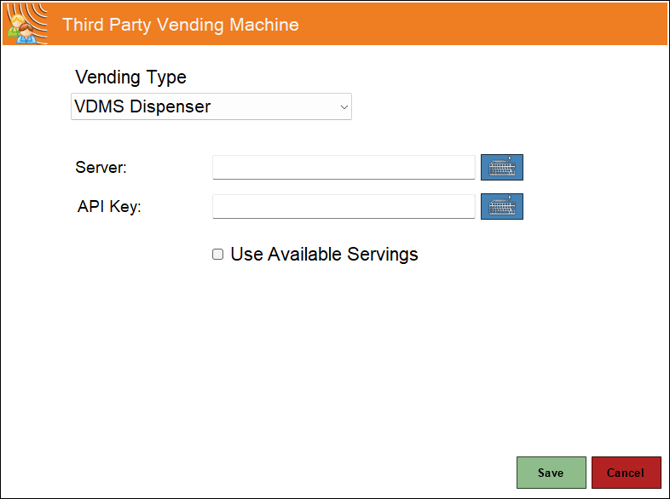670x499 pixels.
Task: Click into the Server input field
Action: tap(344, 167)
